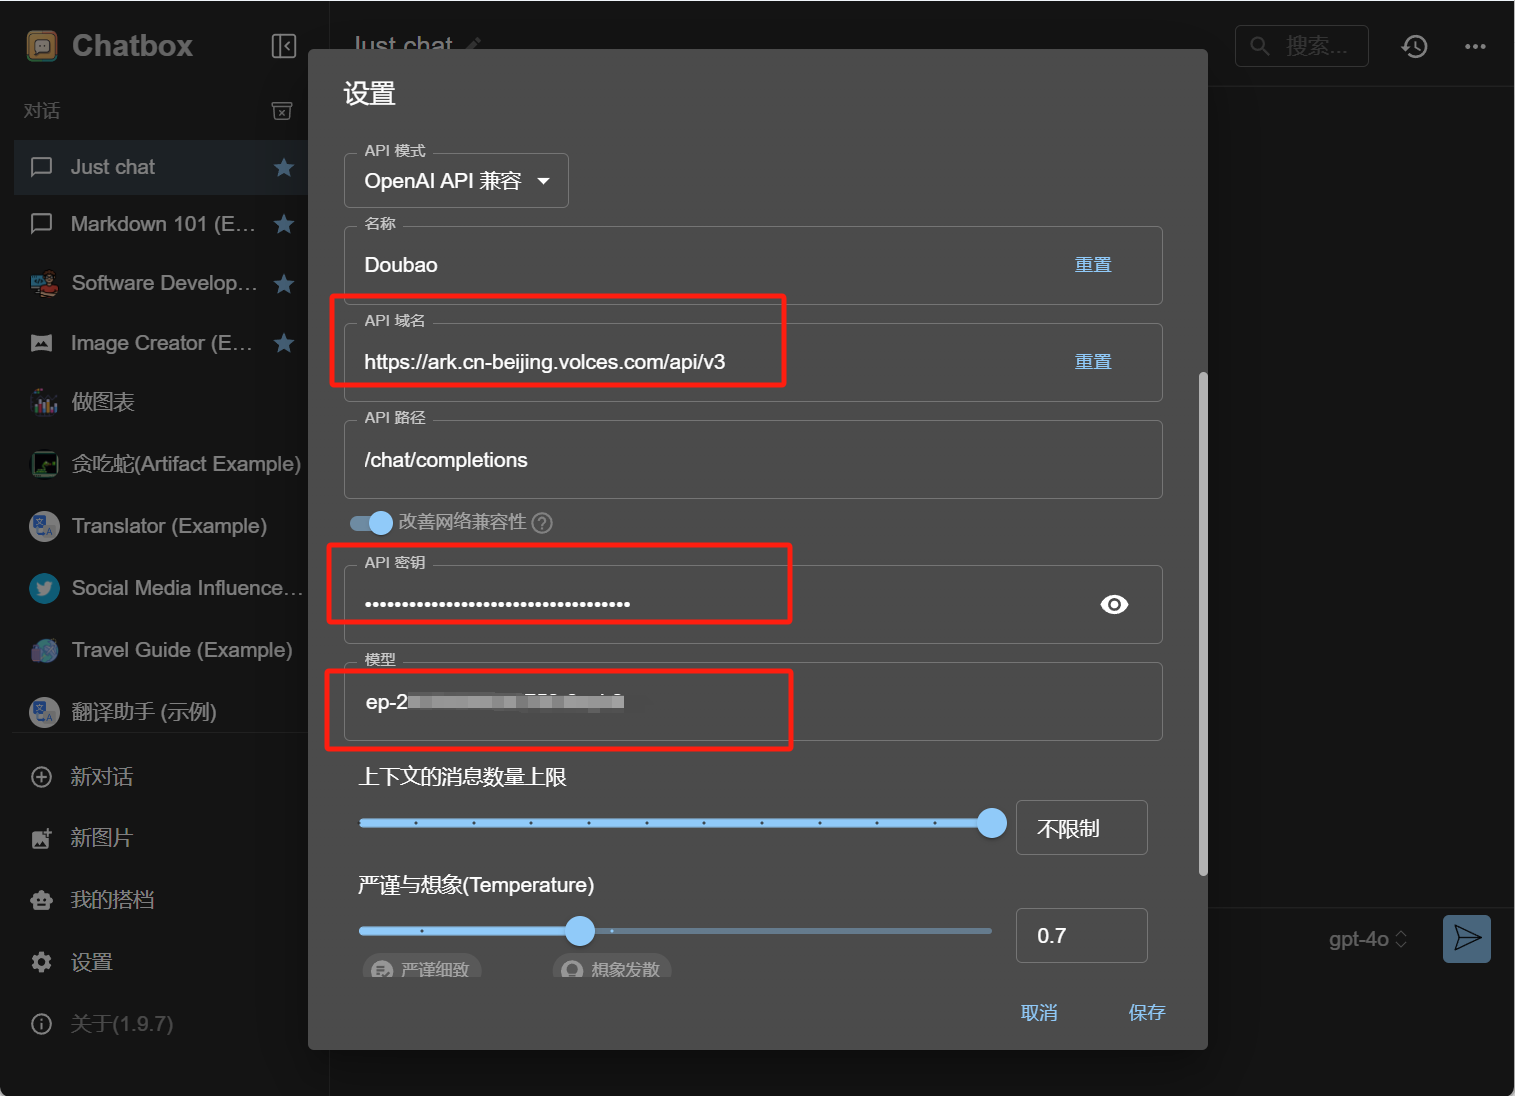Open chat history clock icon
The width and height of the screenshot is (1515, 1096).
click(1414, 46)
